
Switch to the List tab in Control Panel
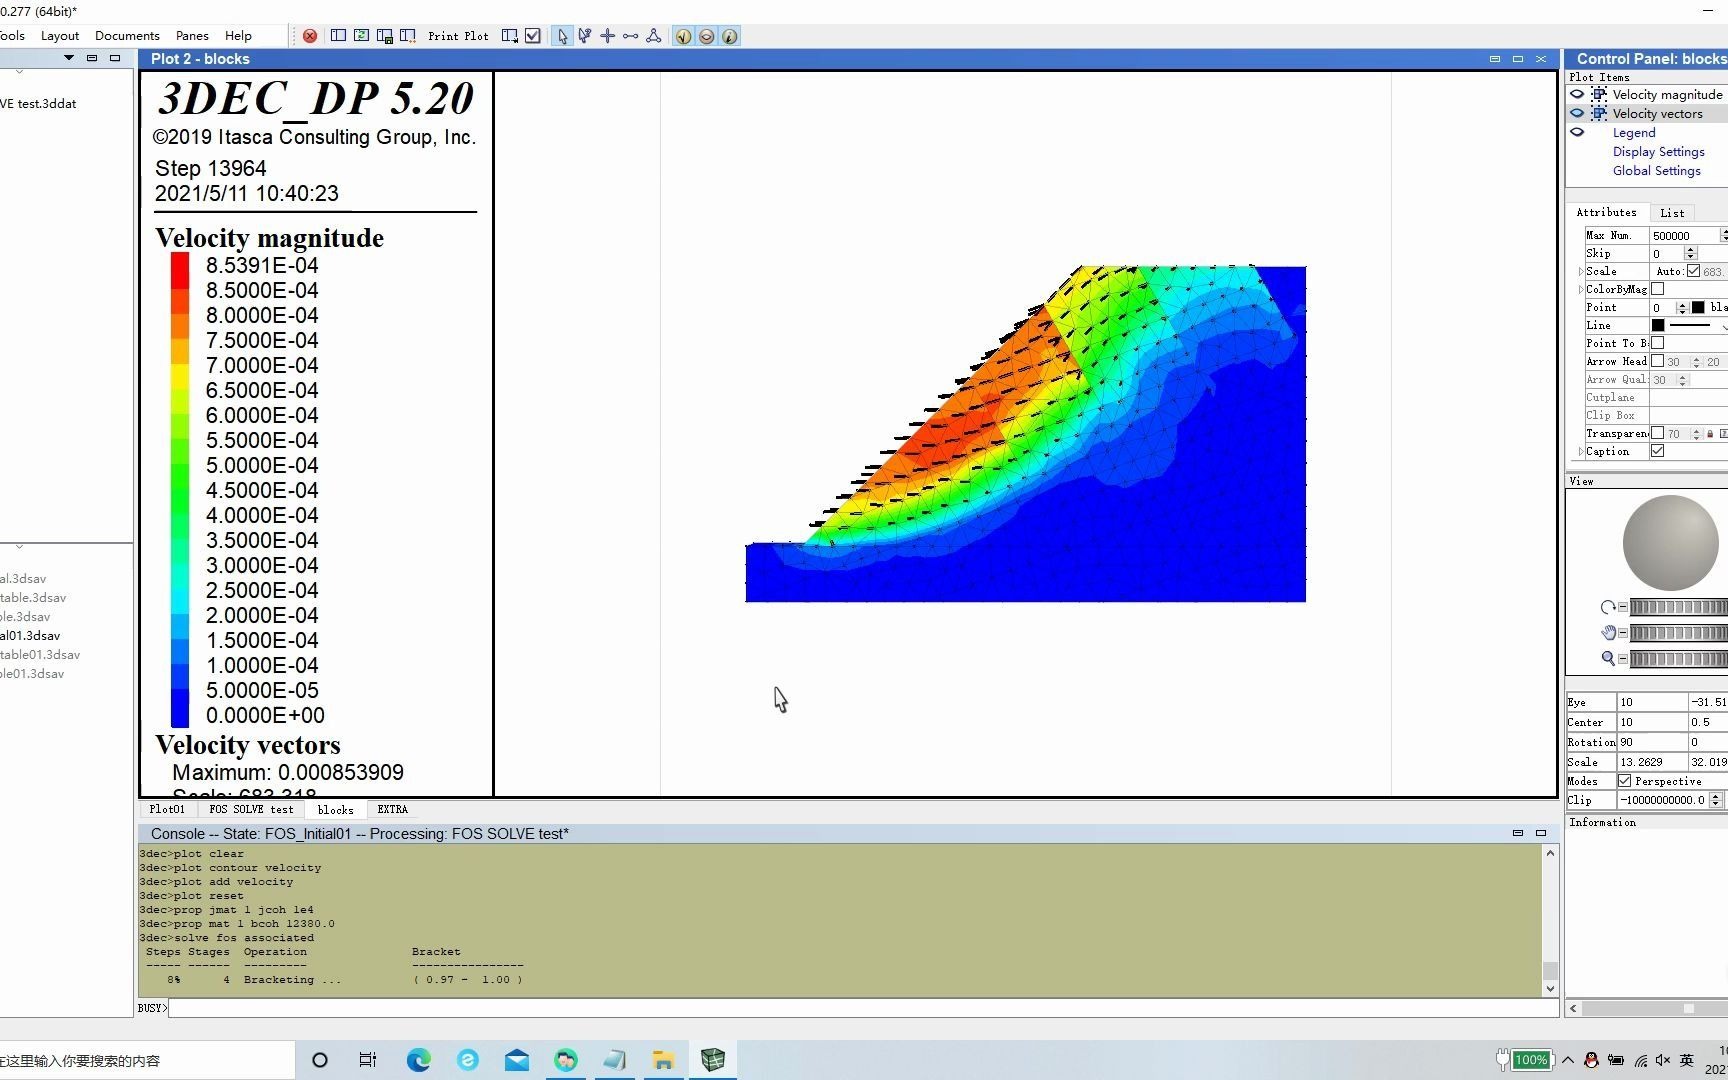(1672, 213)
